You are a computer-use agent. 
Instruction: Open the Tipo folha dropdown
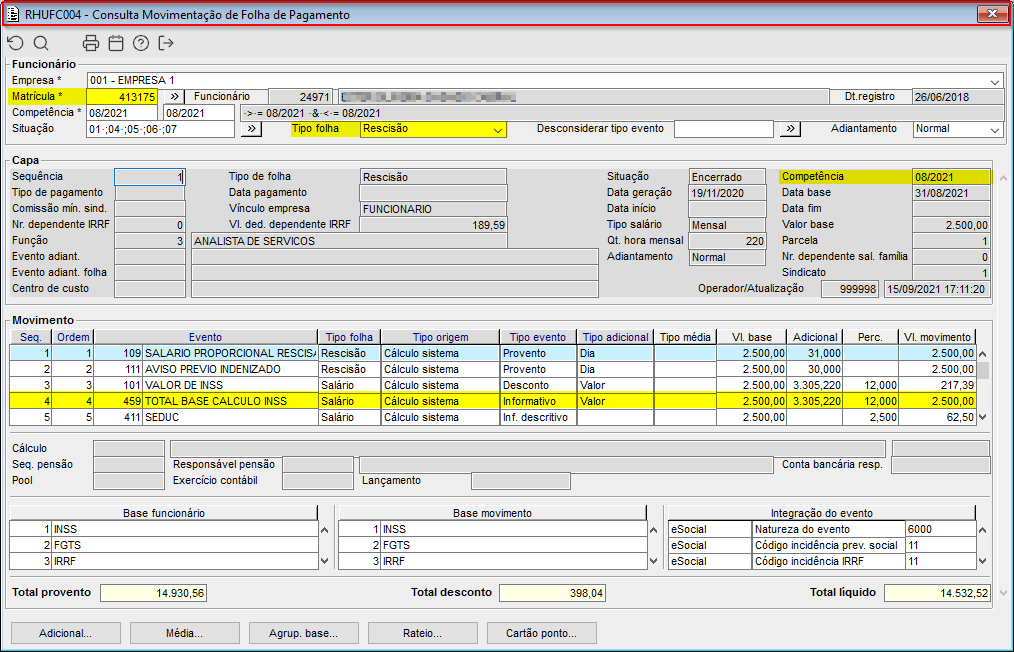coord(497,129)
